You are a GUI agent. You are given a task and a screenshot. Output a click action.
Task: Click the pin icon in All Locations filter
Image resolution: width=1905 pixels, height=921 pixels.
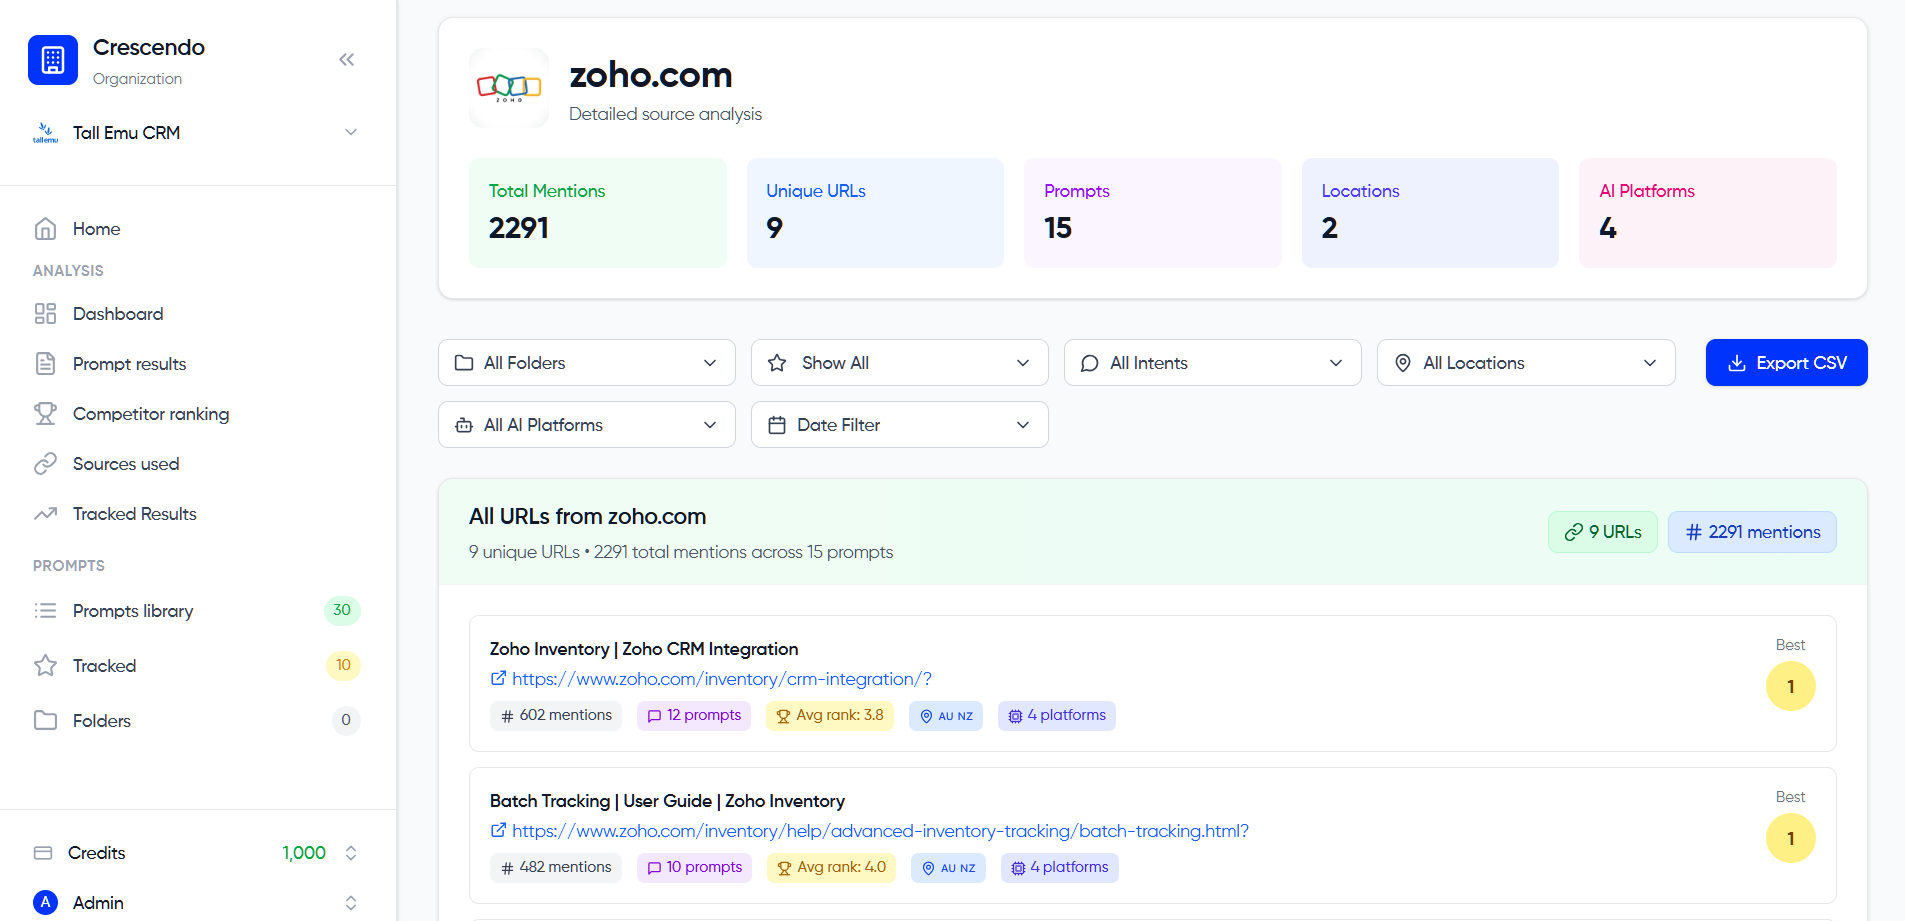pos(1403,363)
